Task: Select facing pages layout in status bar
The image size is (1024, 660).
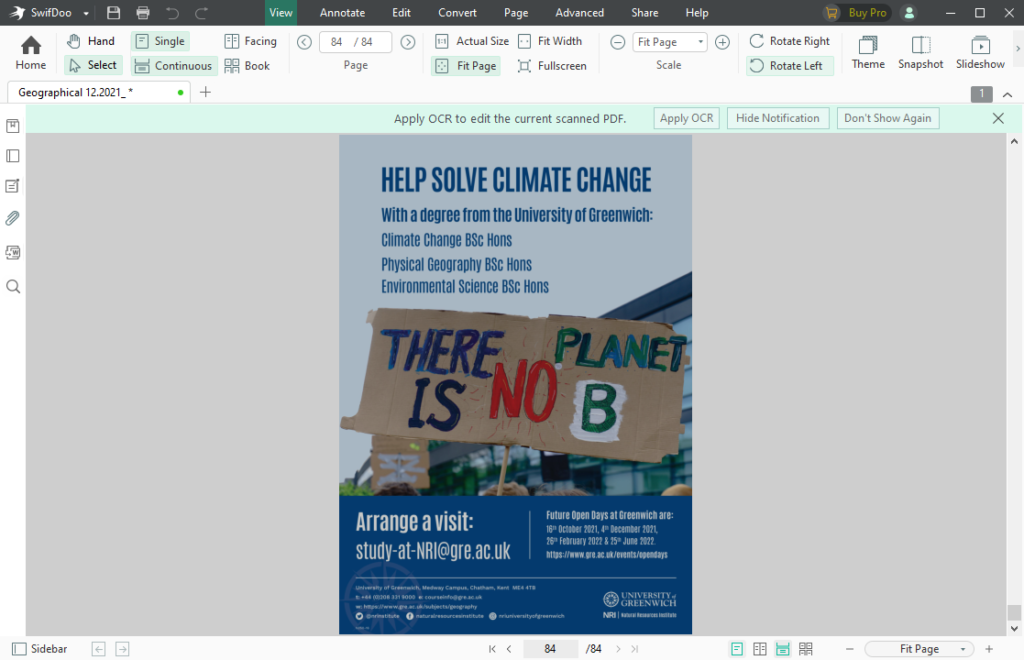Action: [x=760, y=649]
